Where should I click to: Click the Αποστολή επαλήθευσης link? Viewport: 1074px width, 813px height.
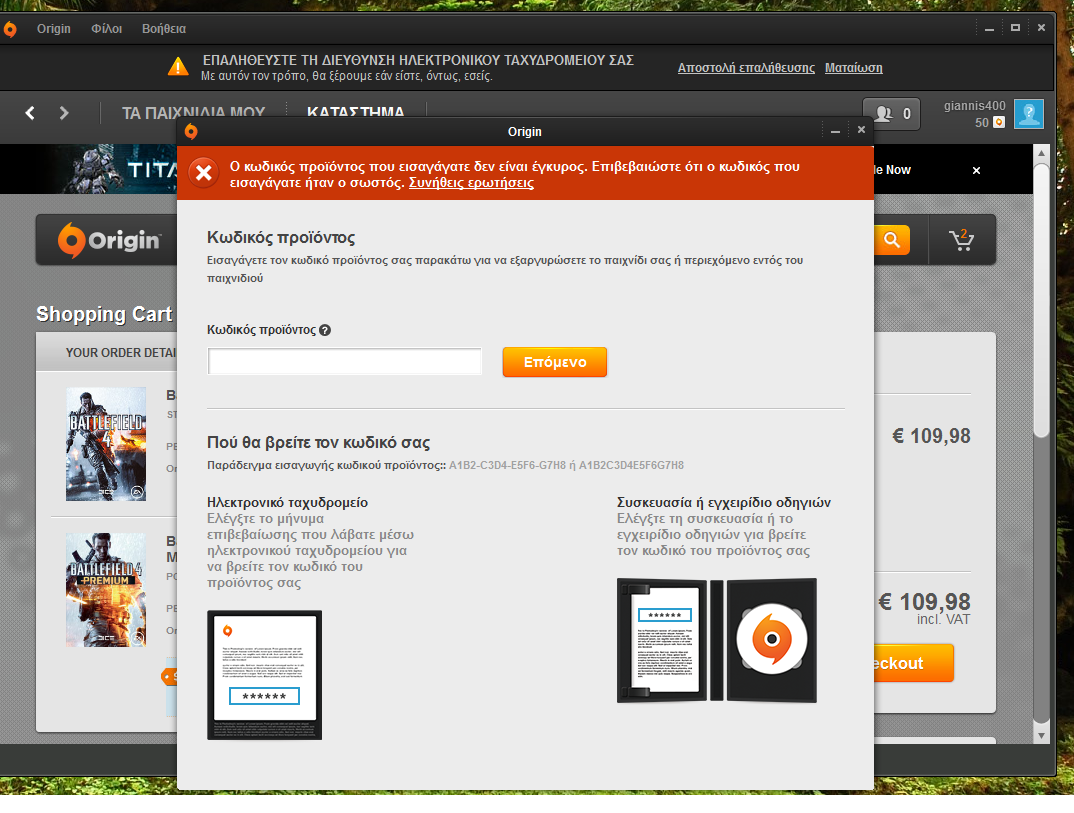(746, 68)
